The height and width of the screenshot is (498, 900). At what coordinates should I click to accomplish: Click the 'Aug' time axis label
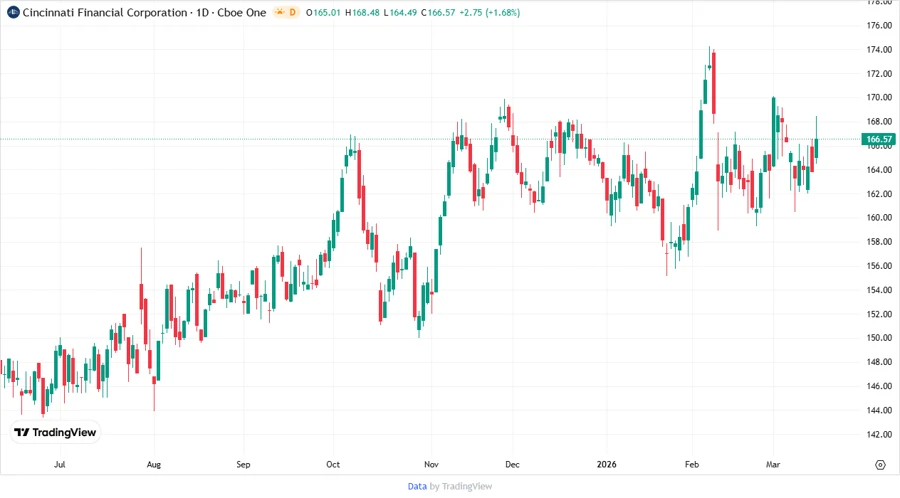(x=153, y=464)
